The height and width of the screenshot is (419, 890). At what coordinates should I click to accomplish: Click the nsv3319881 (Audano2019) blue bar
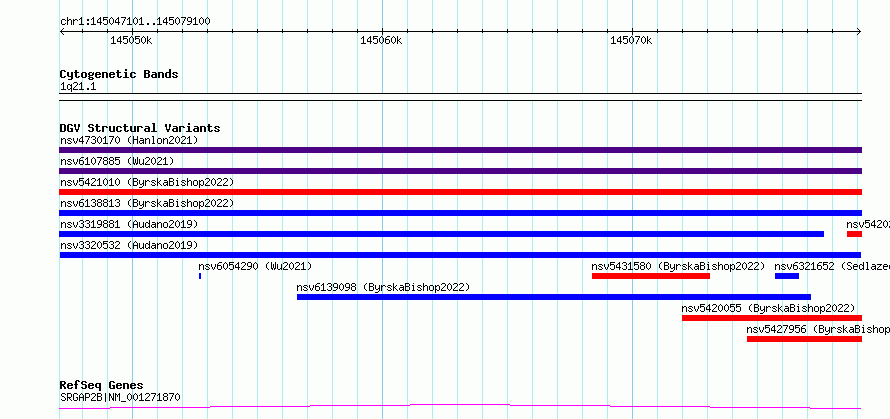[442, 234]
